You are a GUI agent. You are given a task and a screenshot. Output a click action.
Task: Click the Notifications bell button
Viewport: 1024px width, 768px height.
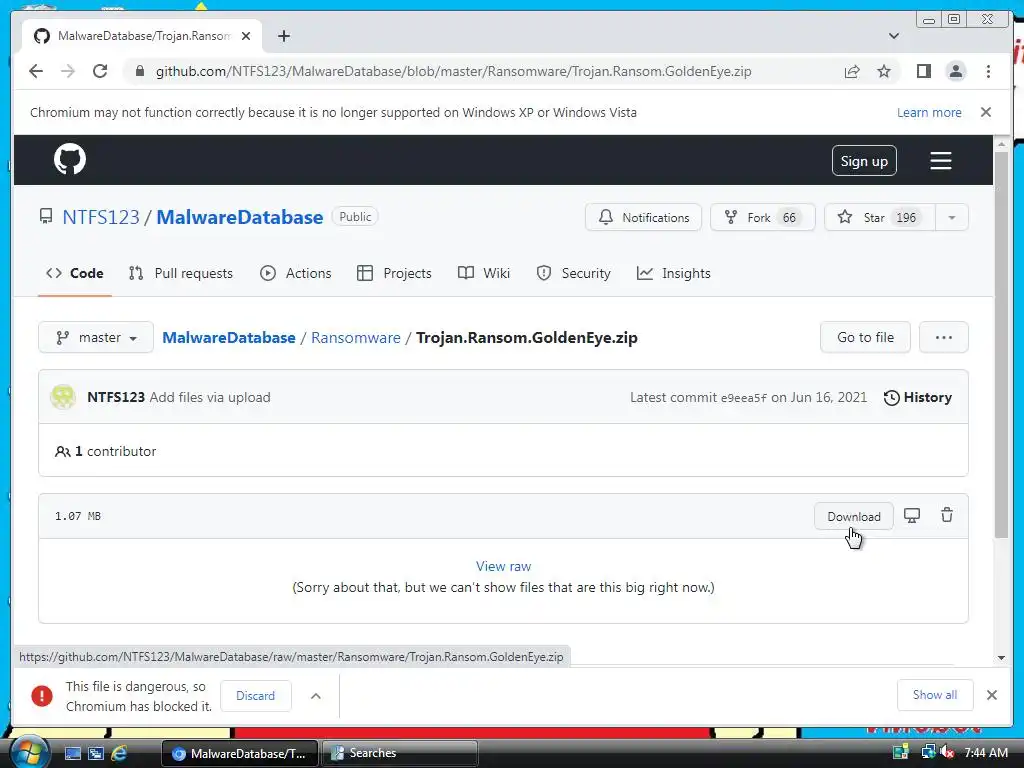point(643,217)
